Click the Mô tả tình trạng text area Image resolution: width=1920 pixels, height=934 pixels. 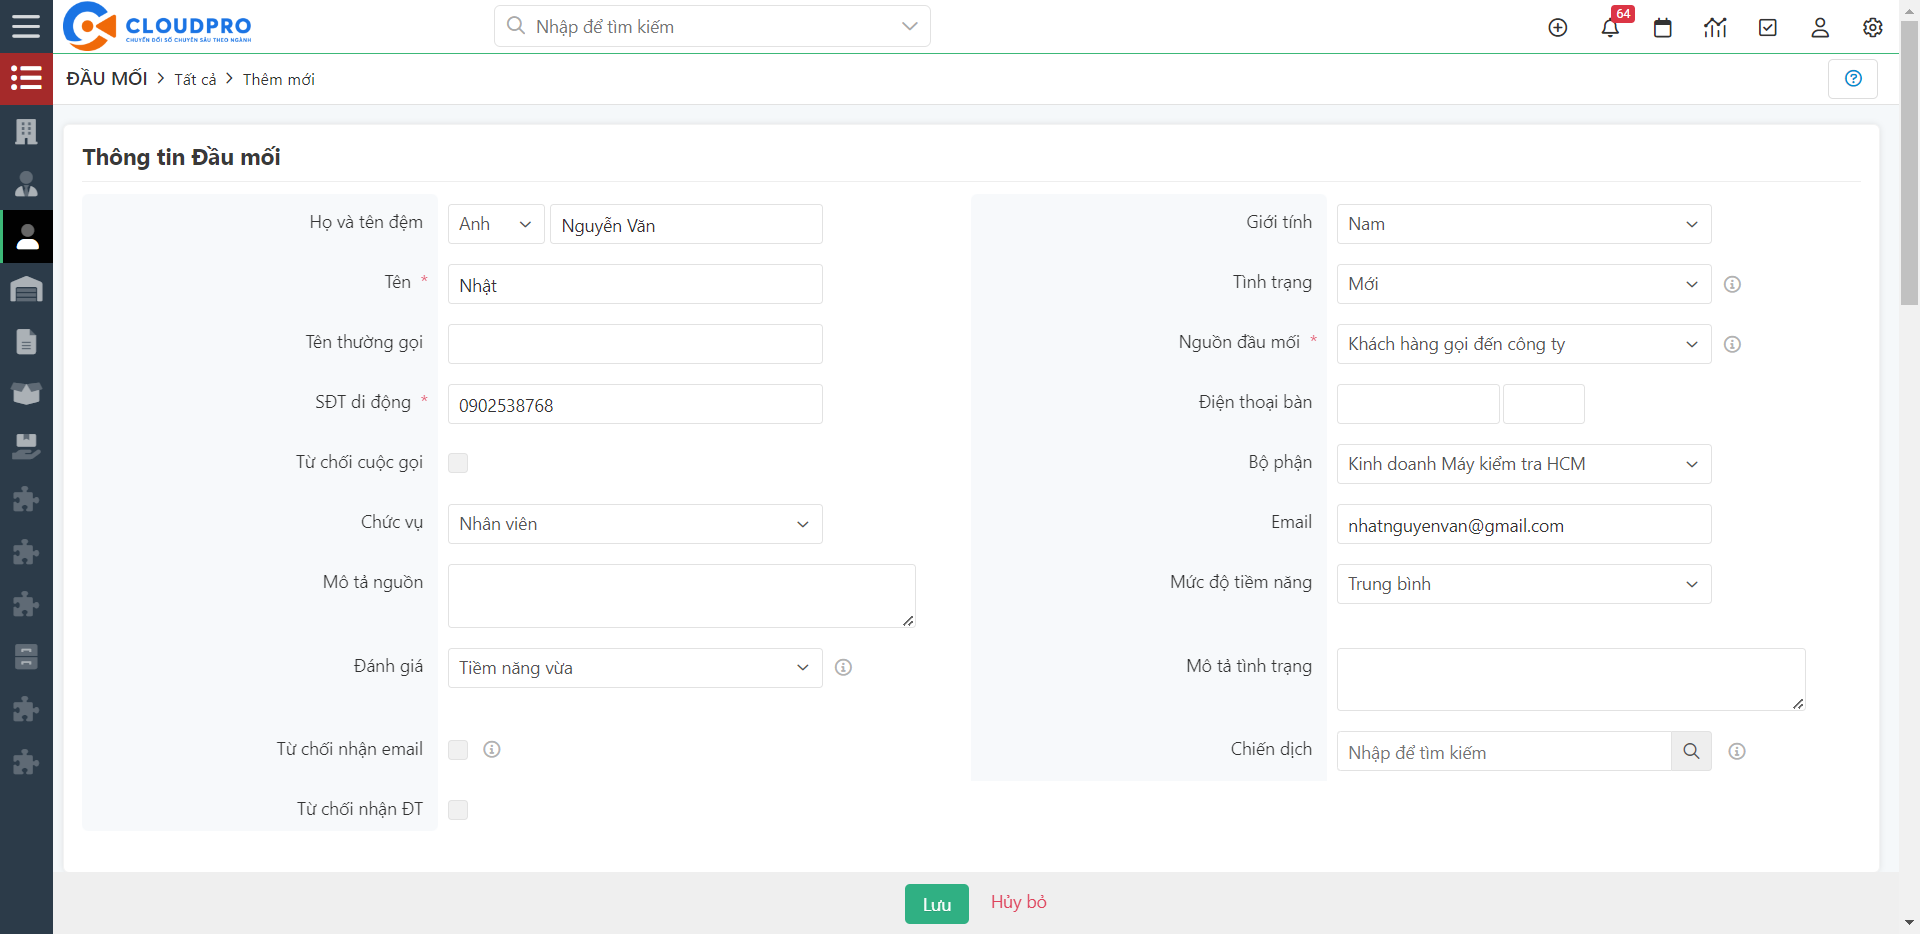tap(1571, 679)
